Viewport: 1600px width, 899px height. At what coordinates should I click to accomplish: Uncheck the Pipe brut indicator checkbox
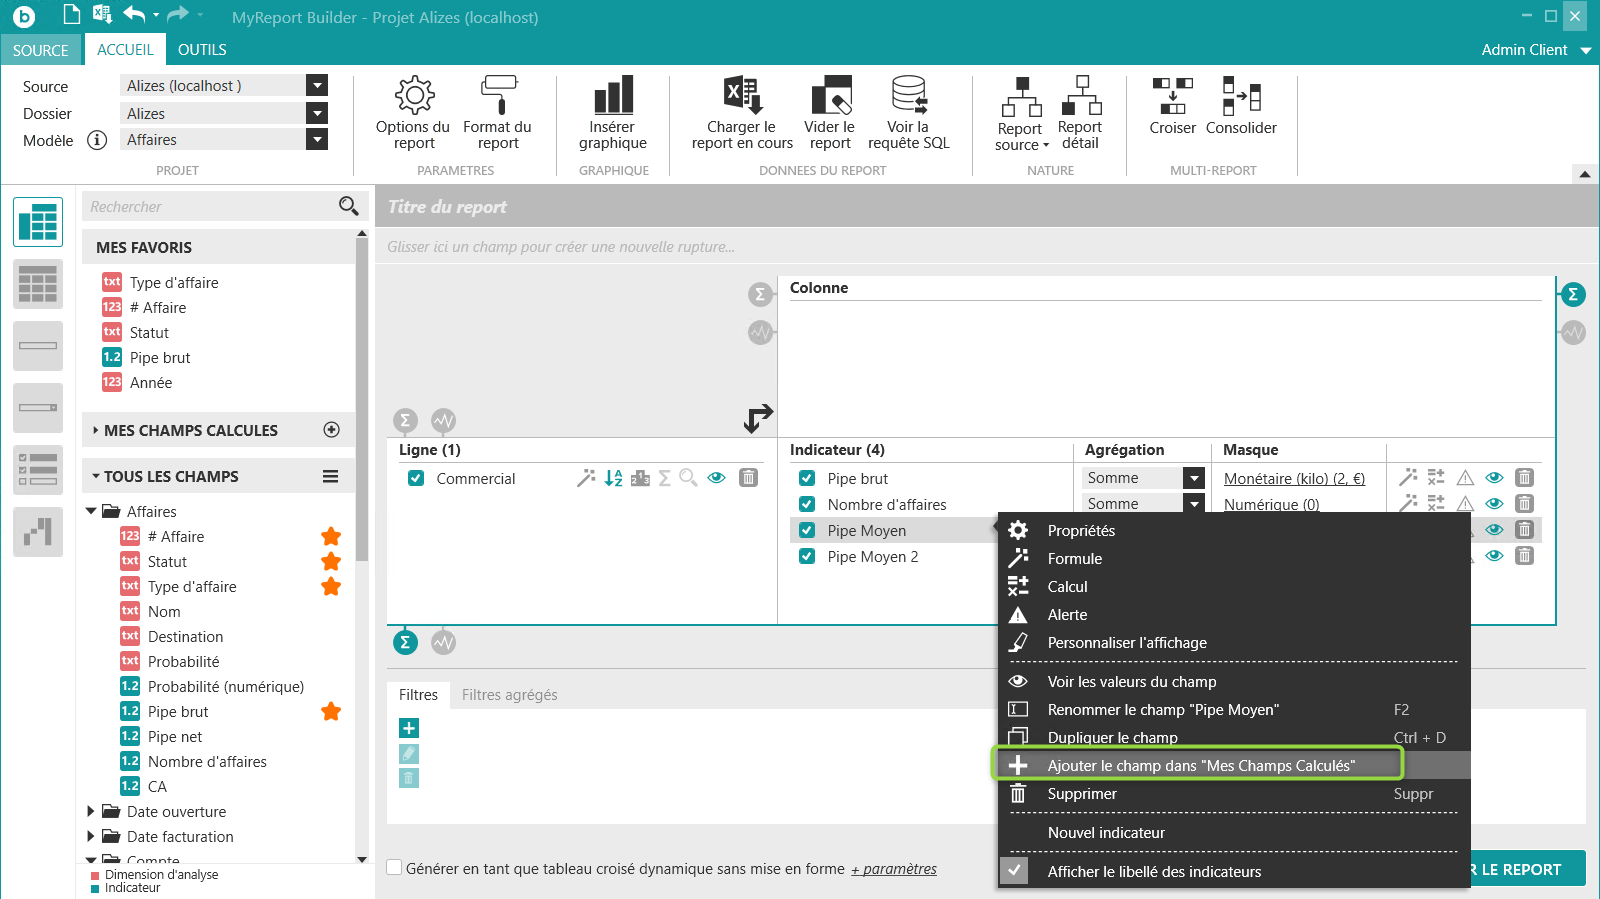[807, 479]
